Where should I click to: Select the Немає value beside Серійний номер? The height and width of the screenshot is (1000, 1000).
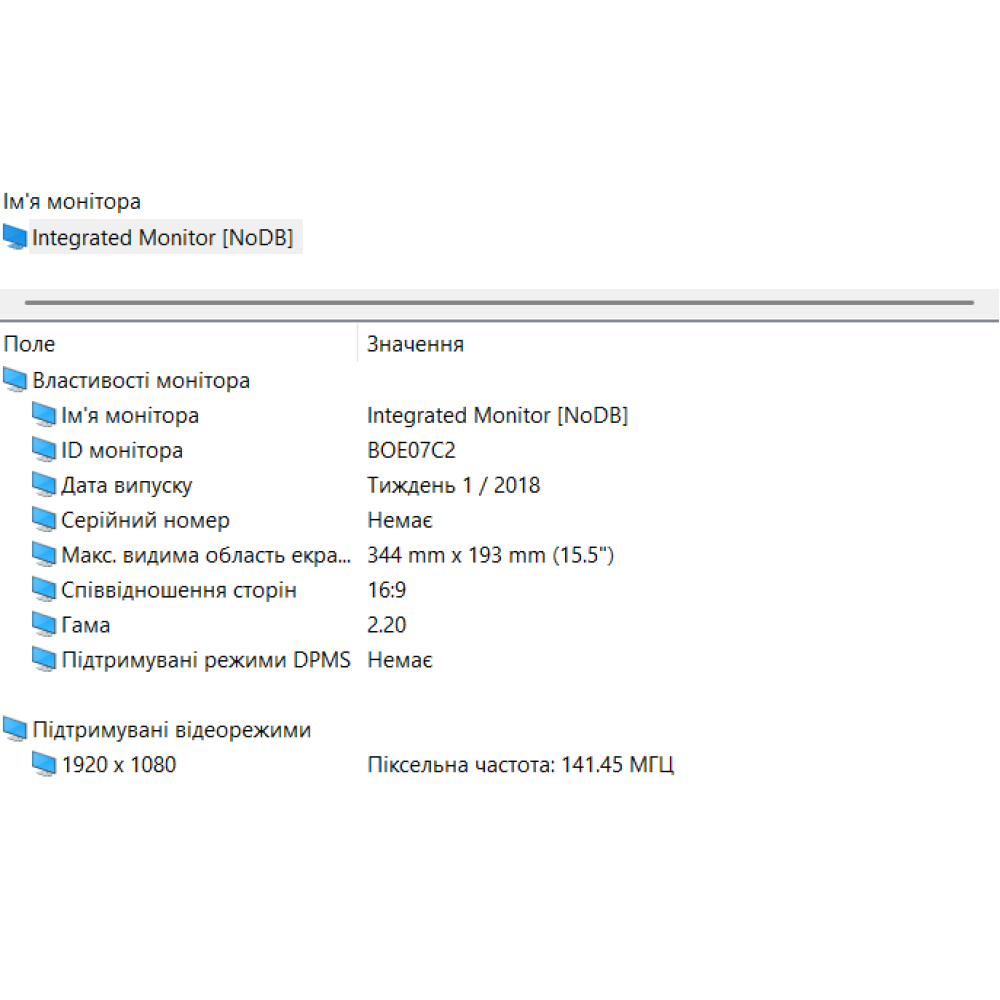click(398, 519)
